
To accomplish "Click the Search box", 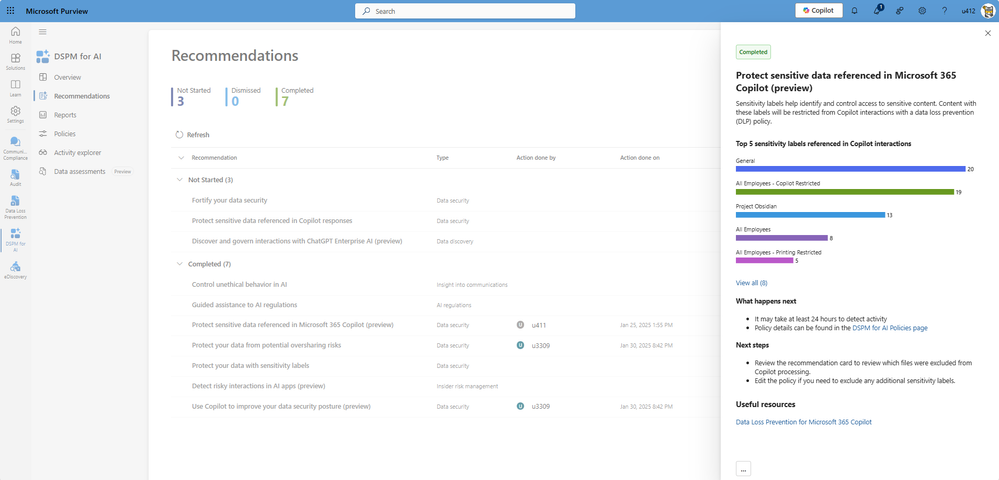I will tap(465, 11).
